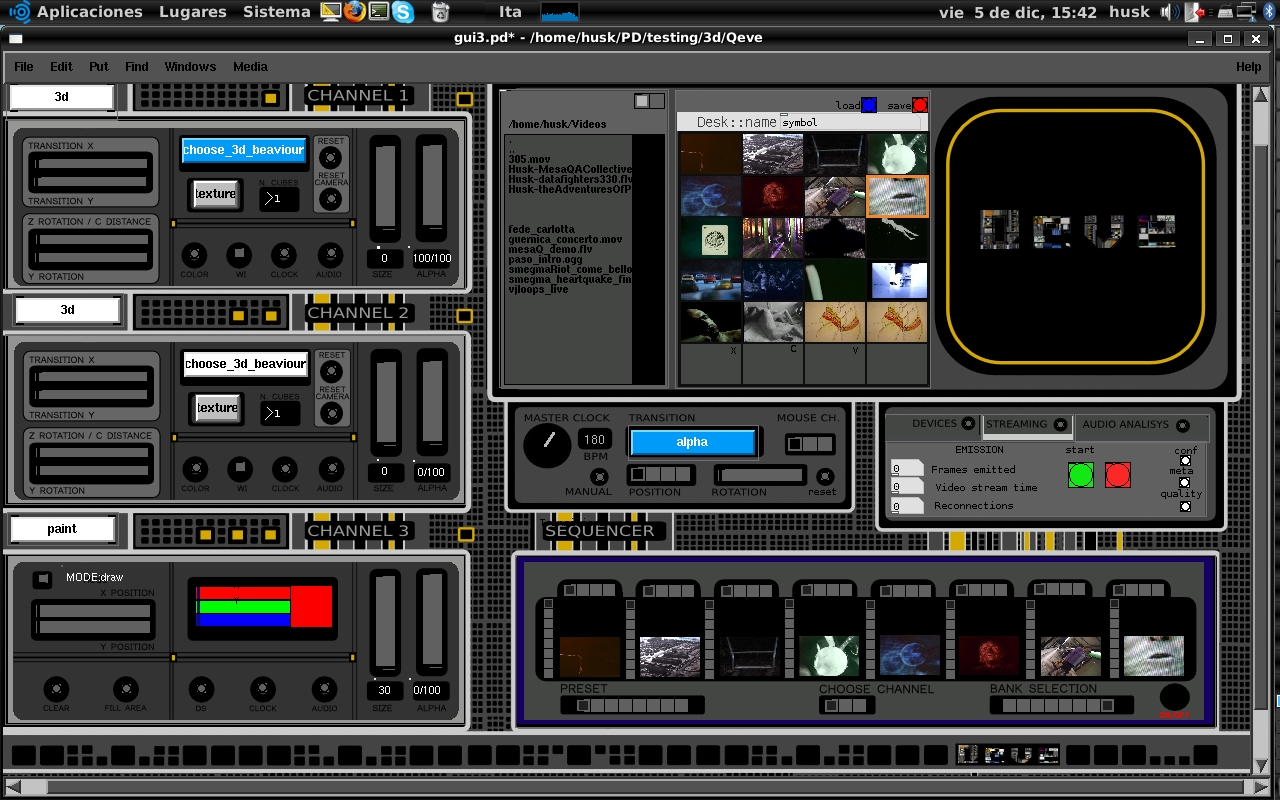Toggle the streaming quality checkbox
Screen dimensions: 1280x800
[1185, 506]
